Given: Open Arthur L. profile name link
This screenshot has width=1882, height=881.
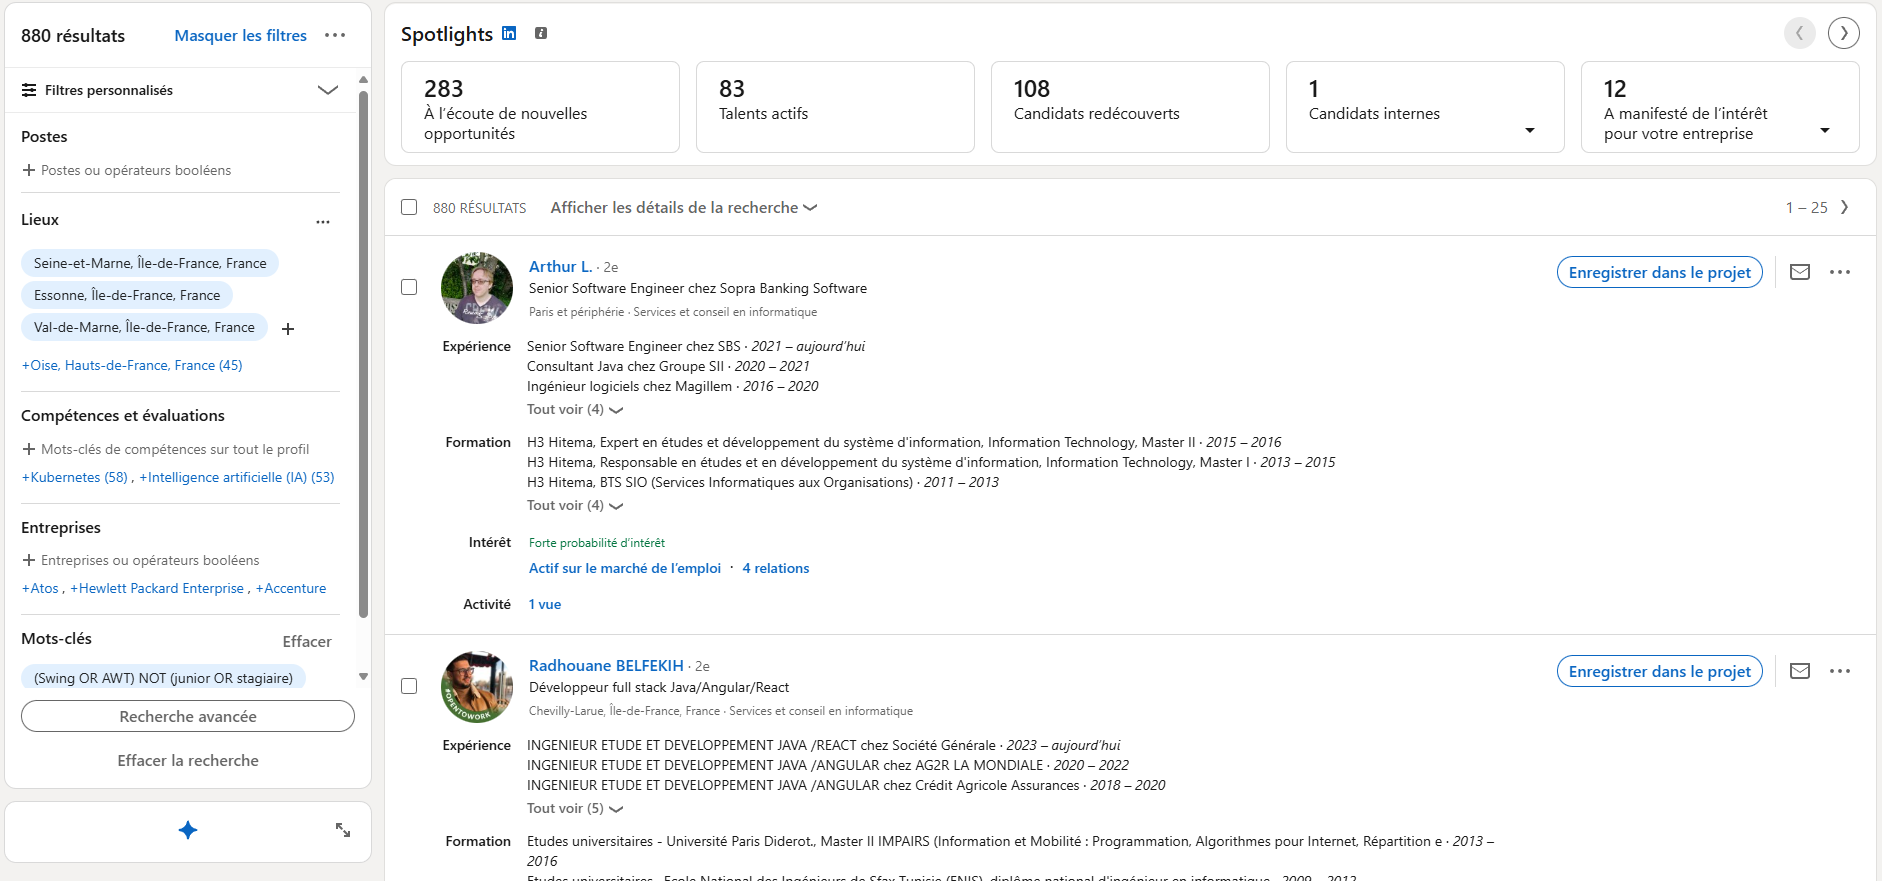Looking at the screenshot, I should [561, 266].
